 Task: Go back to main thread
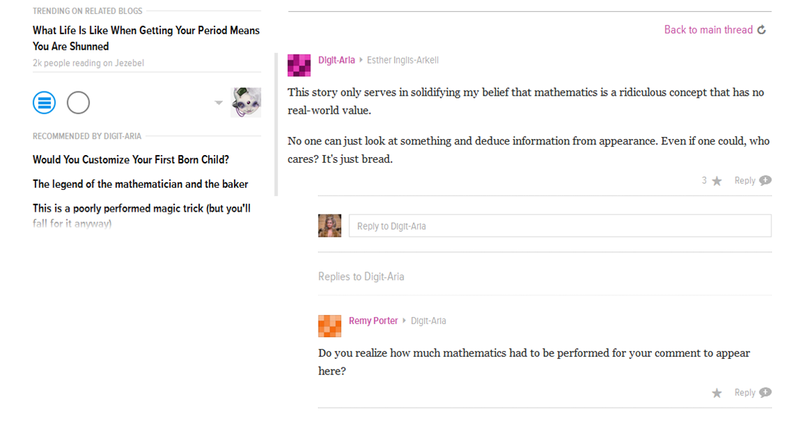coord(708,30)
